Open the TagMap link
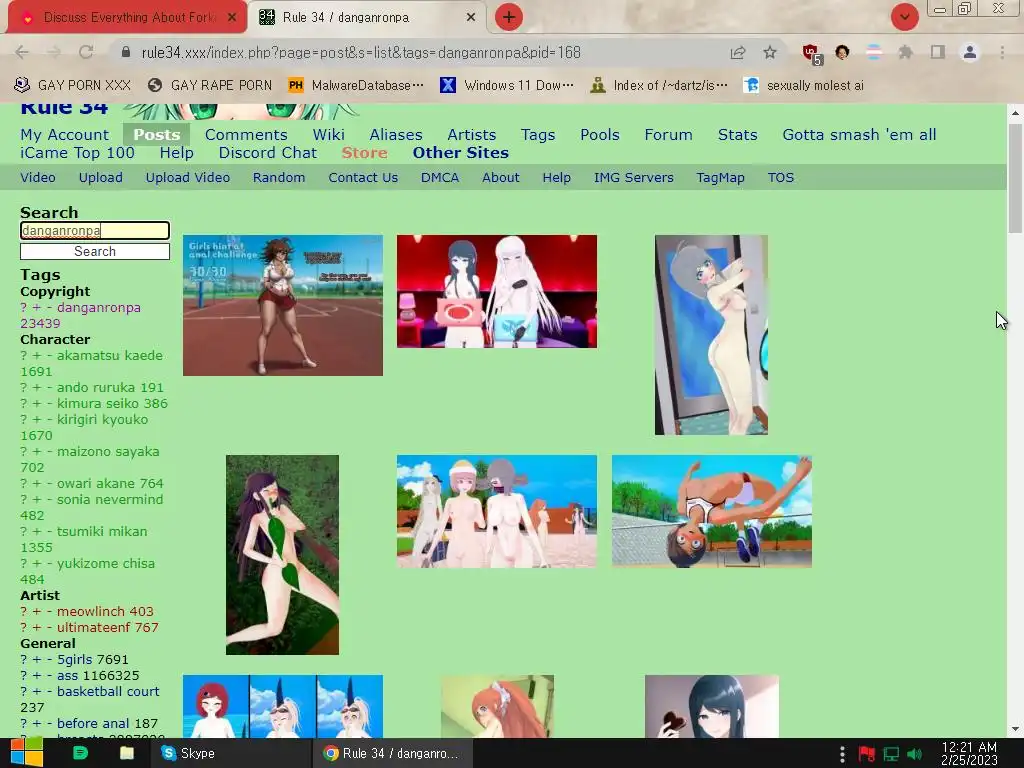1024x768 pixels. click(720, 178)
